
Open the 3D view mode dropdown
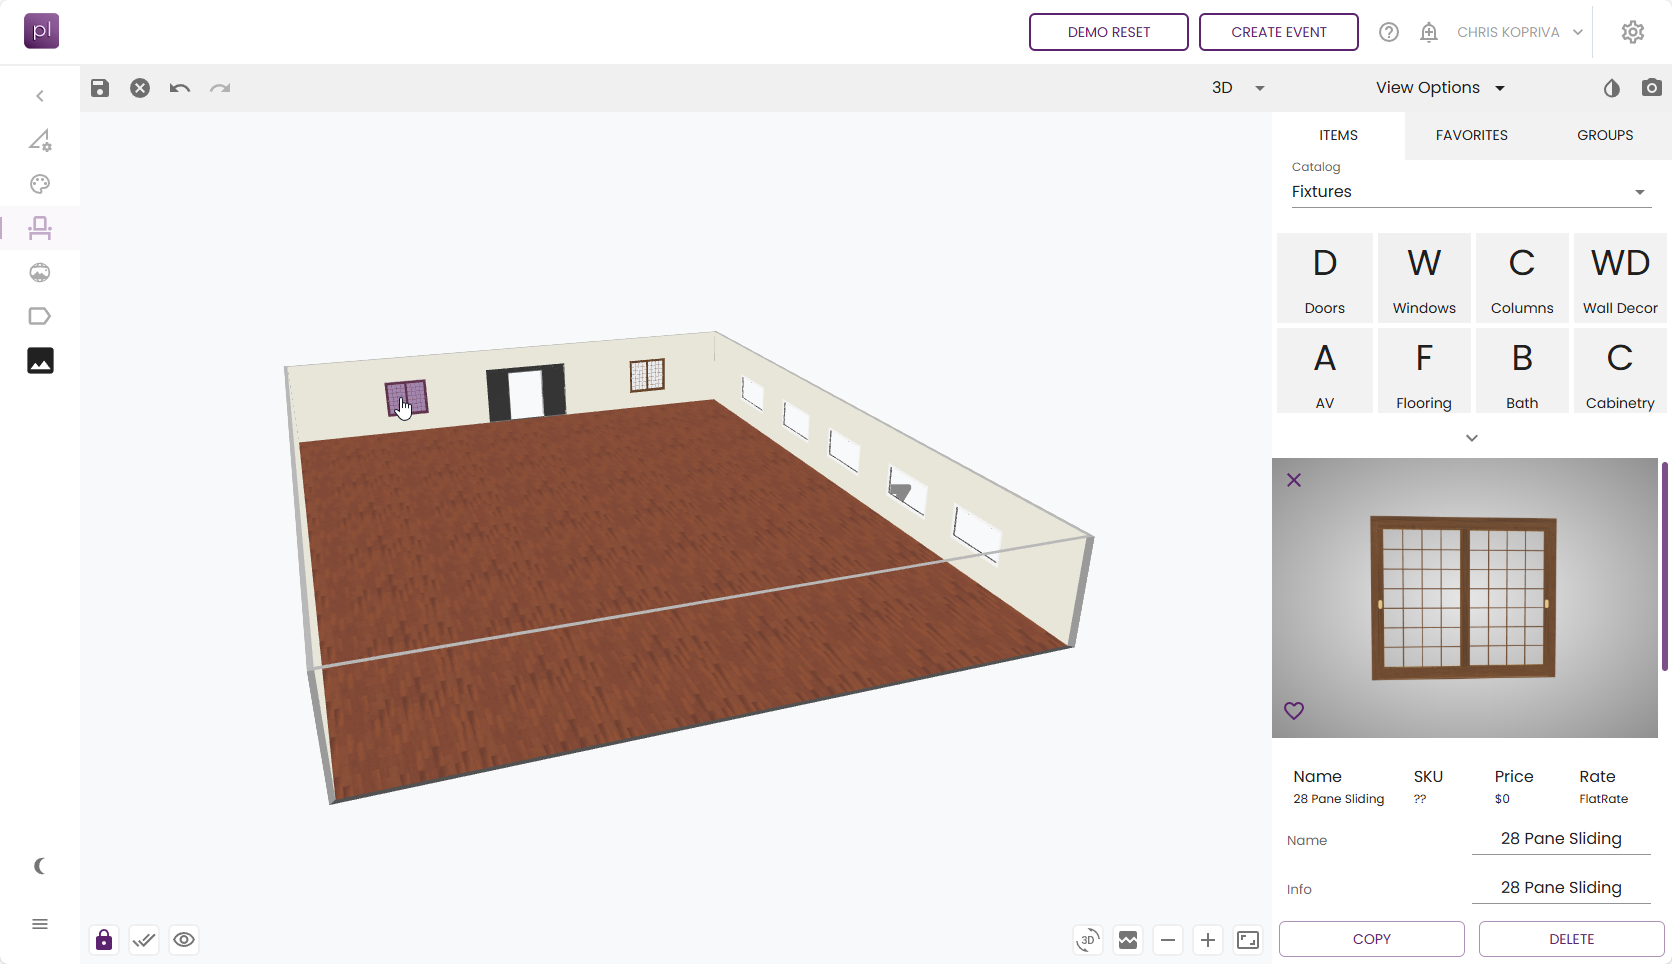coord(1238,87)
